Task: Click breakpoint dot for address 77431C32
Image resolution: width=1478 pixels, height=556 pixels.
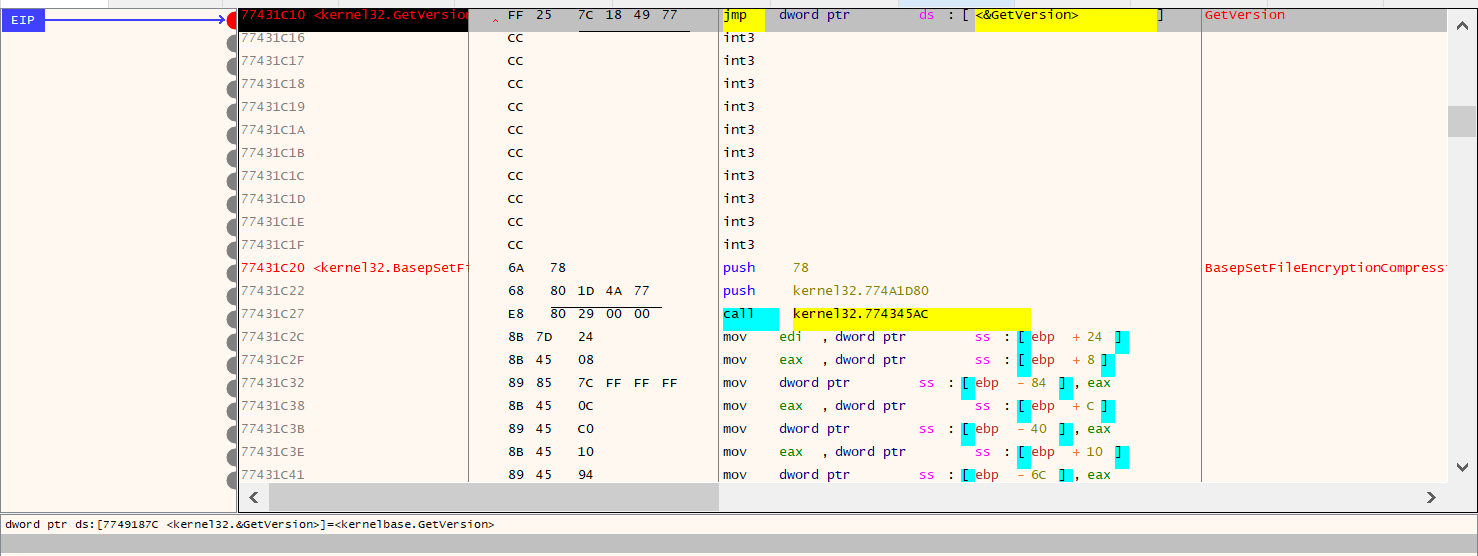Action: [232, 383]
